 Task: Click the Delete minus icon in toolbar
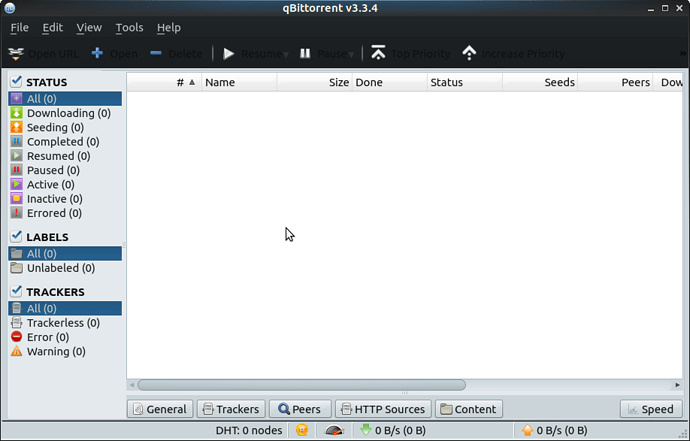156,53
